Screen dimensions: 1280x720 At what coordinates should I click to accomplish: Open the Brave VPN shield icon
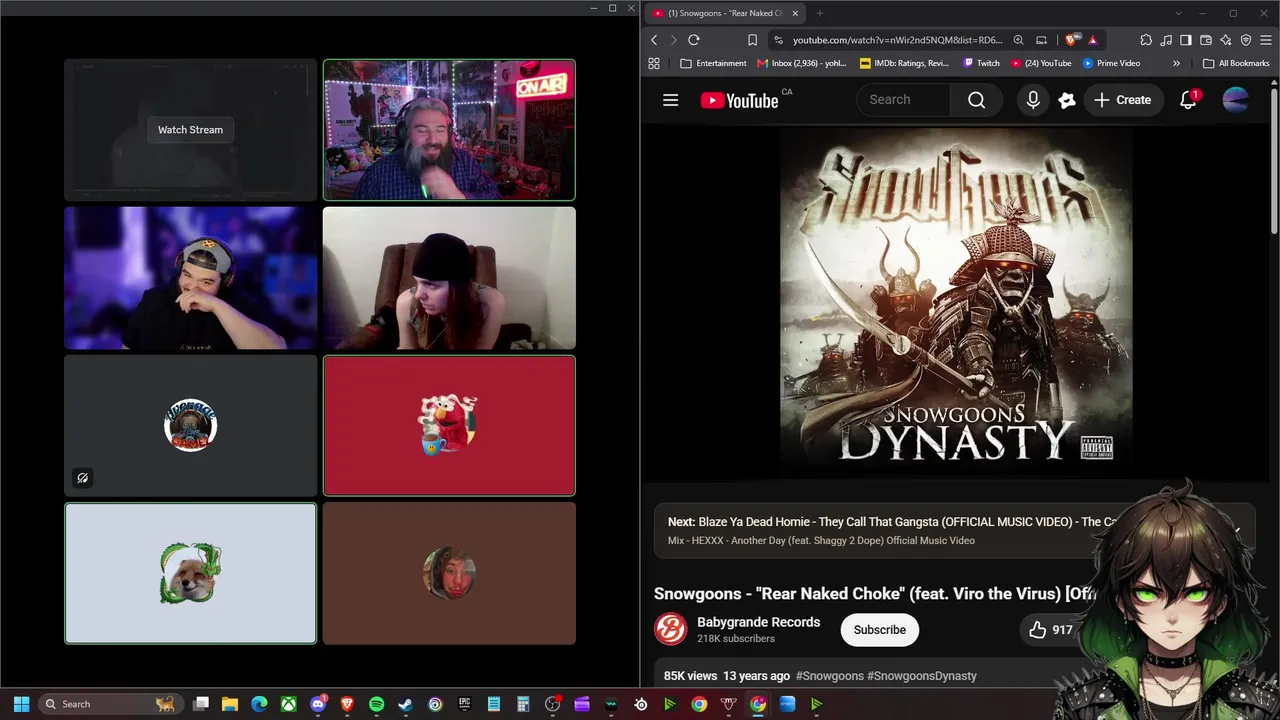click(x=1246, y=40)
